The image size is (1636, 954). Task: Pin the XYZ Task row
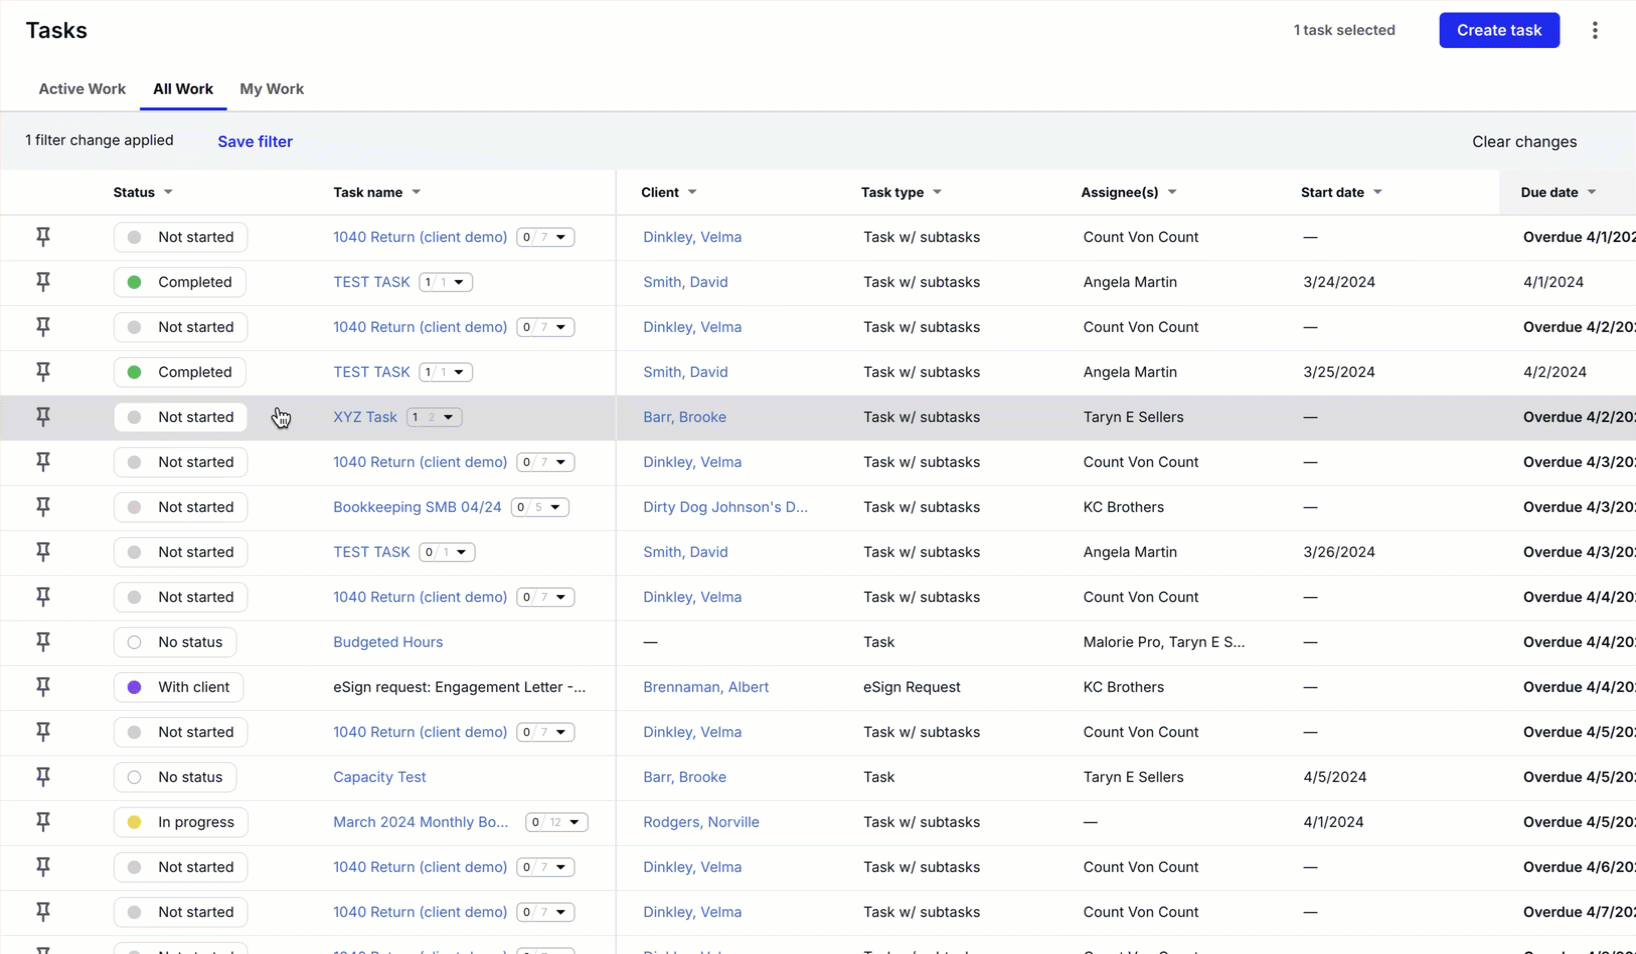click(x=43, y=417)
